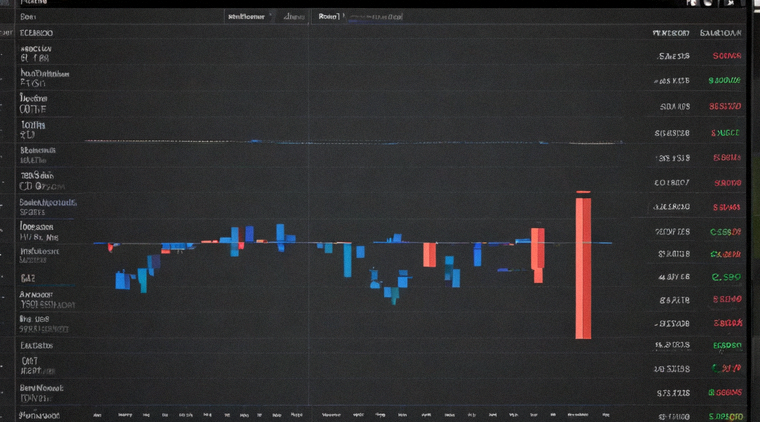The image size is (760, 422).
Task: Select the second faded tab in top bar
Action: [294, 16]
